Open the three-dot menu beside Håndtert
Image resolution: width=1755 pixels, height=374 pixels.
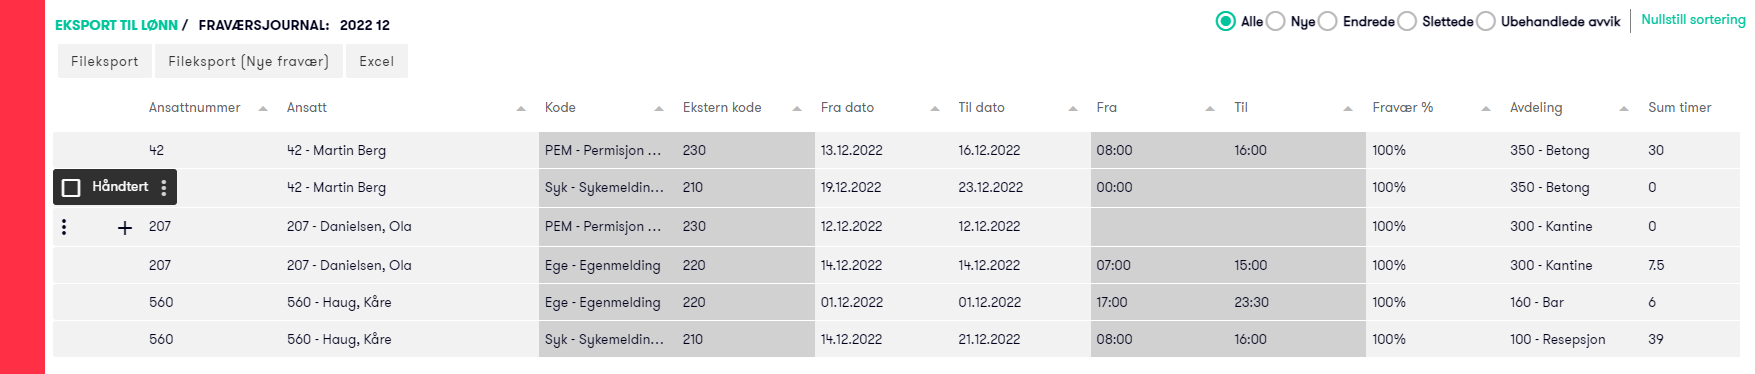(x=164, y=187)
